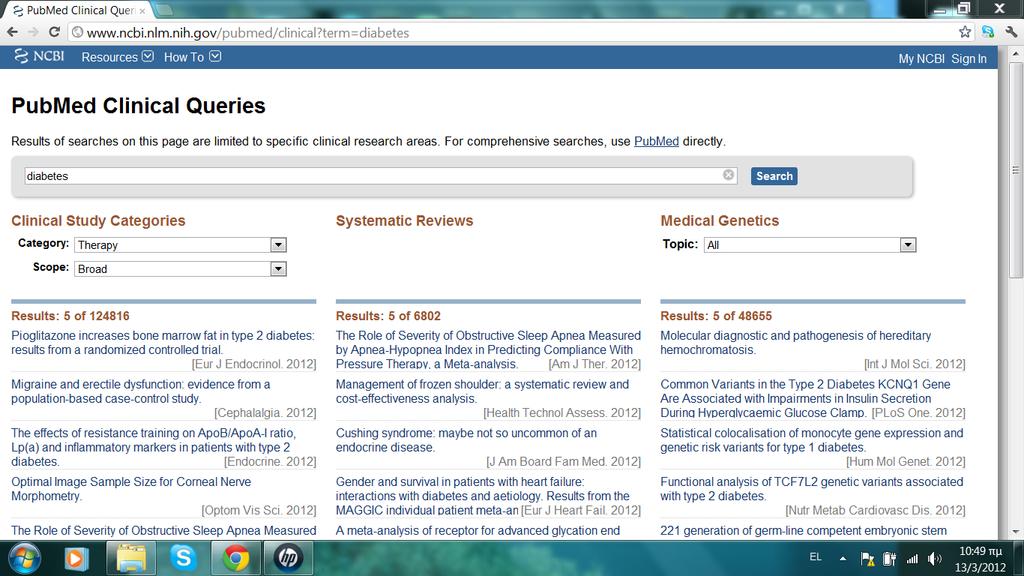Screen dimensions: 1024x576
Task: Open the Action Center flag icon
Action: pyautogui.click(x=867, y=558)
